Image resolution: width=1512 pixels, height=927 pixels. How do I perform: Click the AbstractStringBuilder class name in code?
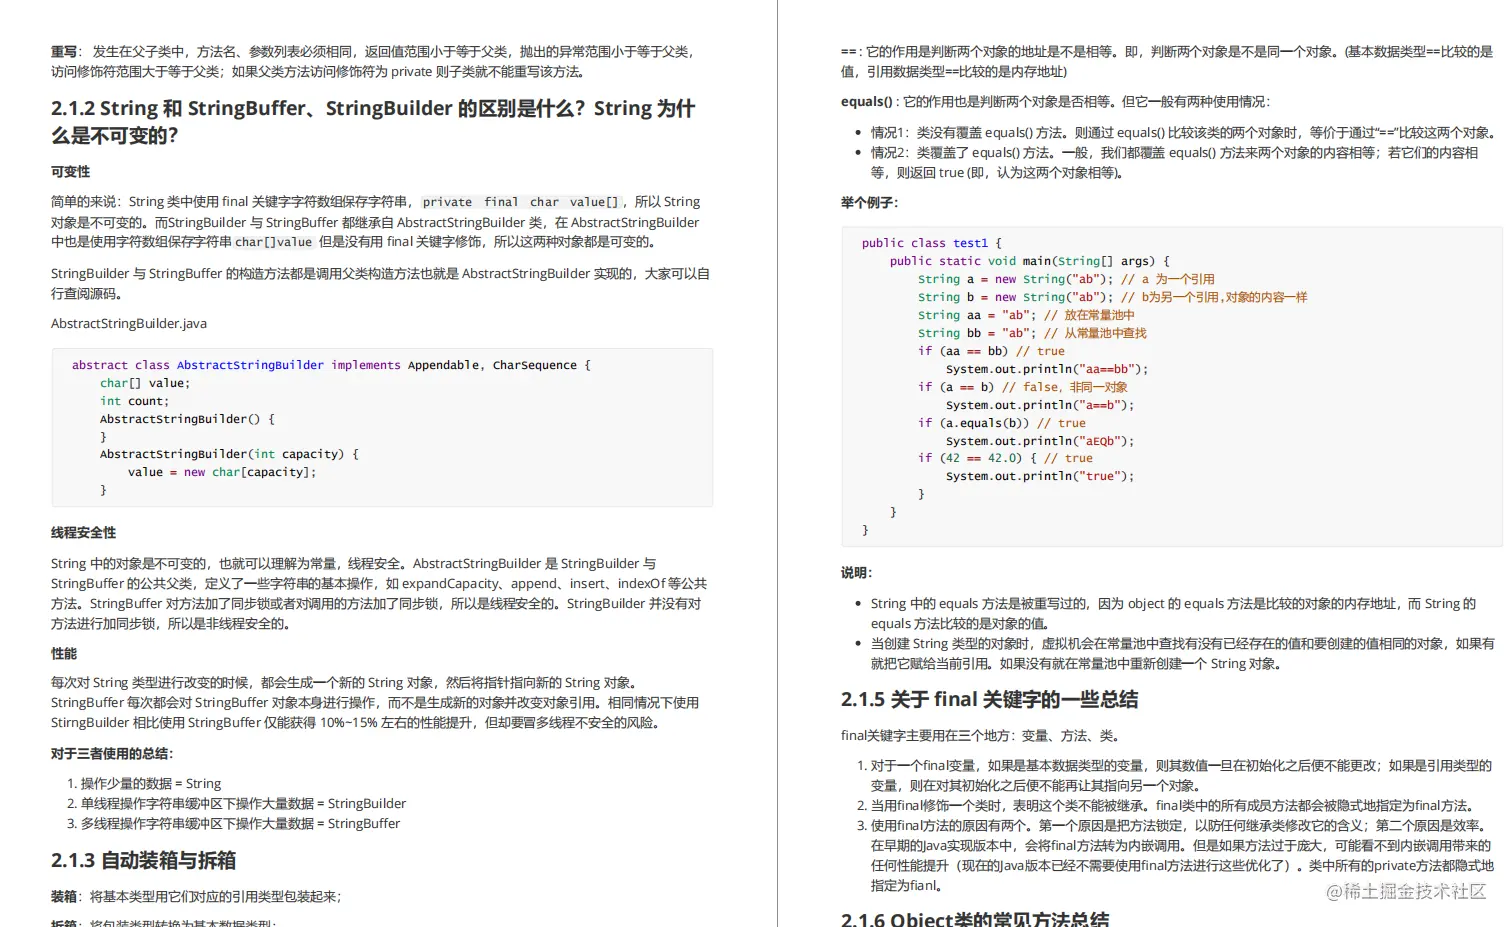tap(249, 364)
